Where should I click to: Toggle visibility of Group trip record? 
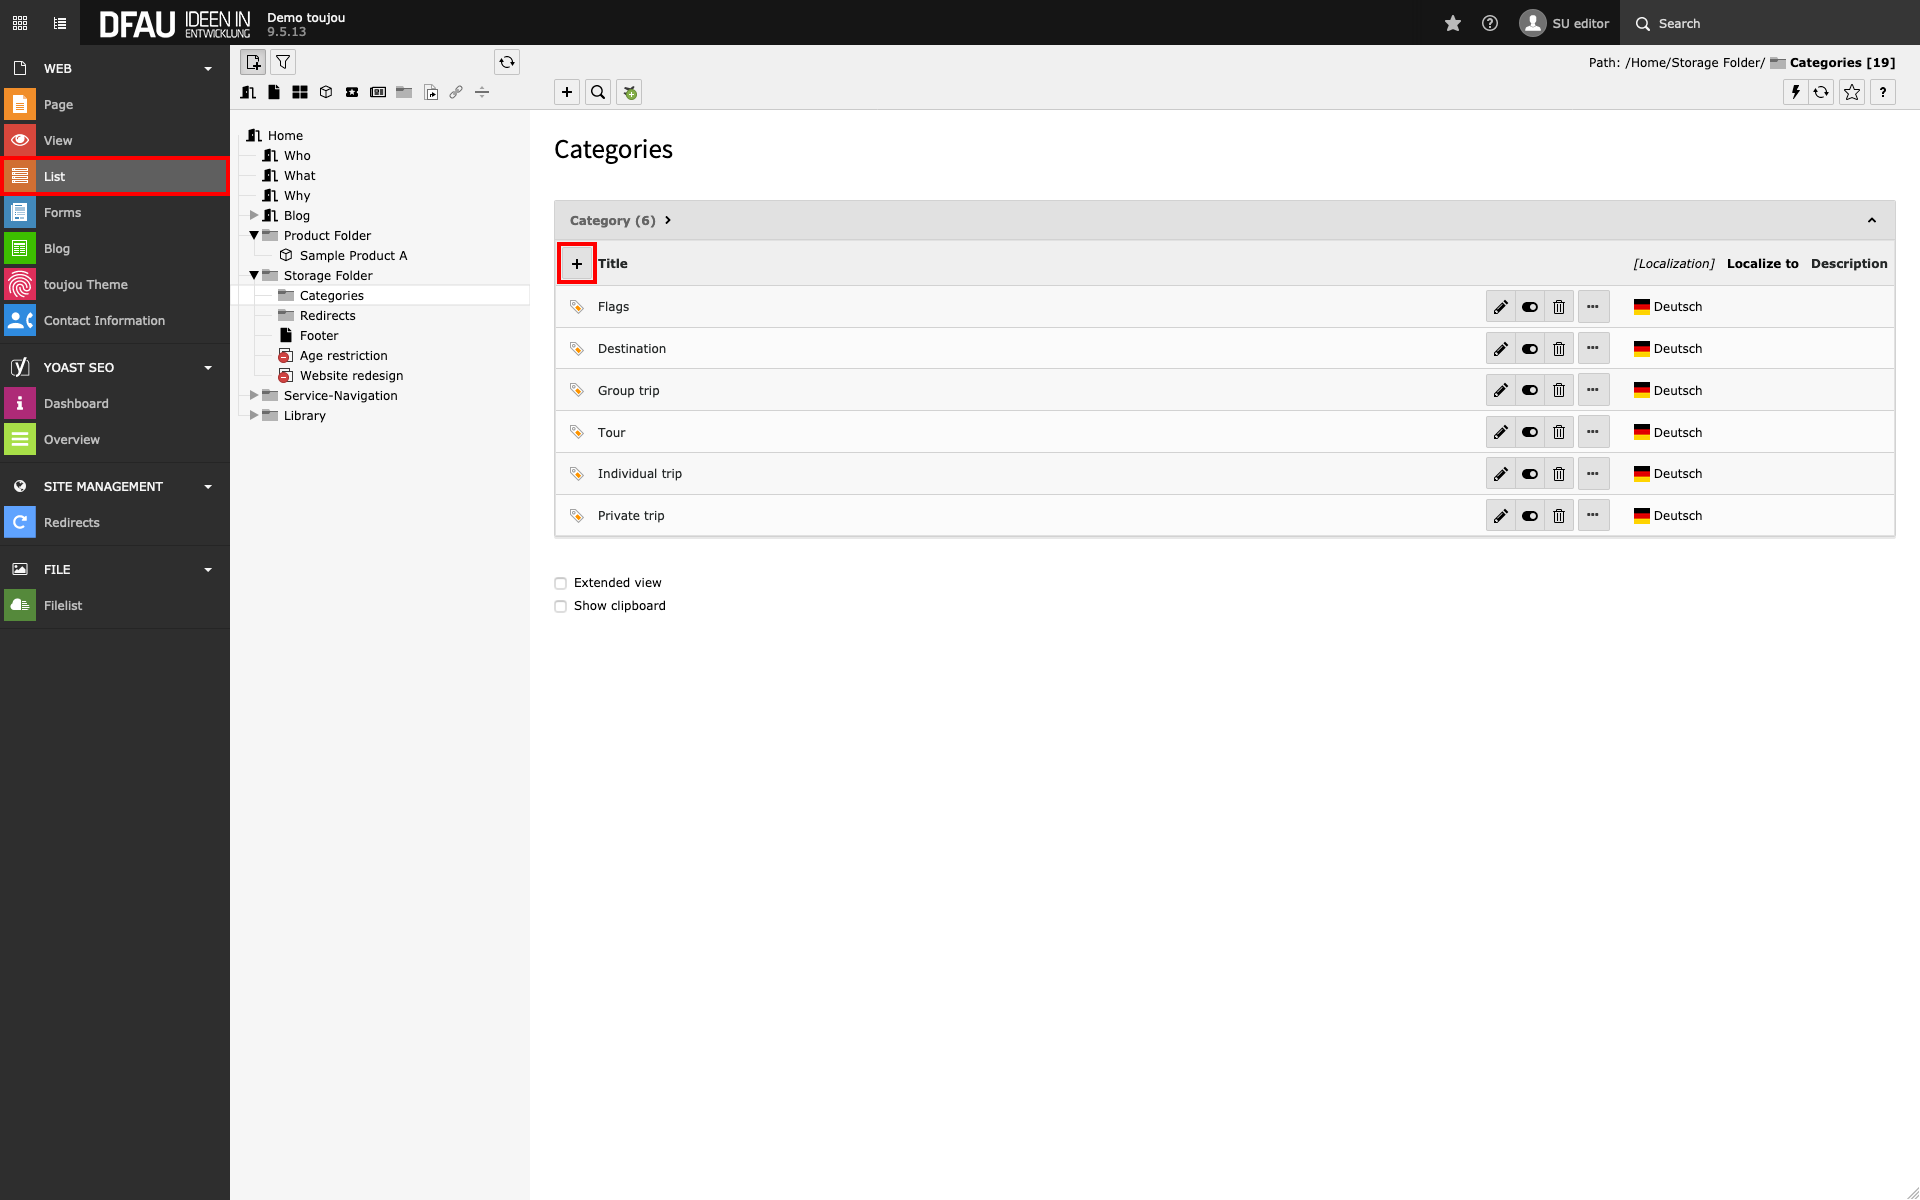tap(1530, 391)
